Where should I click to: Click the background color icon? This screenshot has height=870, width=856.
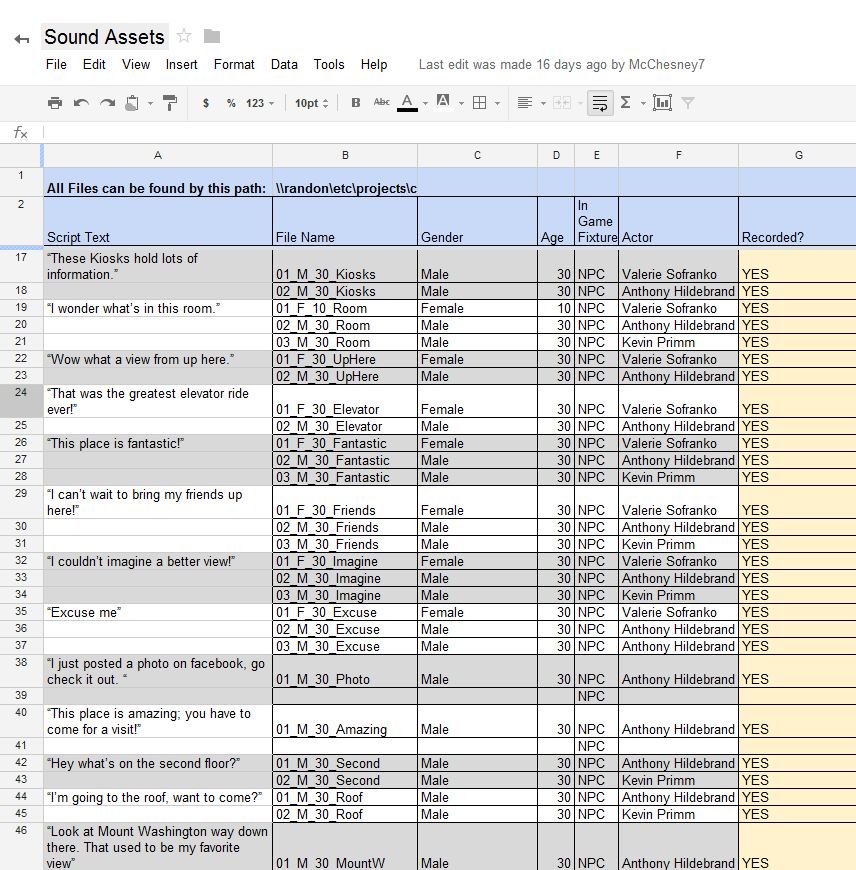point(443,102)
